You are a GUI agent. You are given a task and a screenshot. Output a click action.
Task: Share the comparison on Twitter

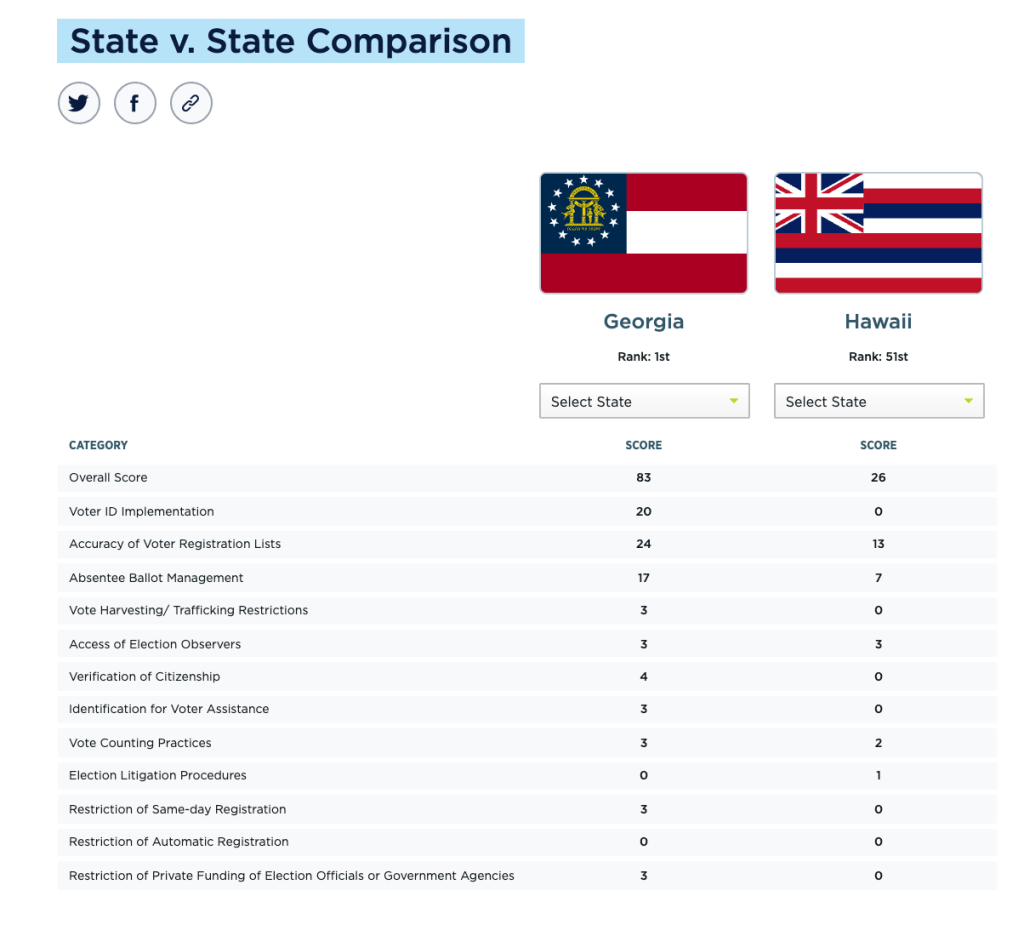[79, 103]
